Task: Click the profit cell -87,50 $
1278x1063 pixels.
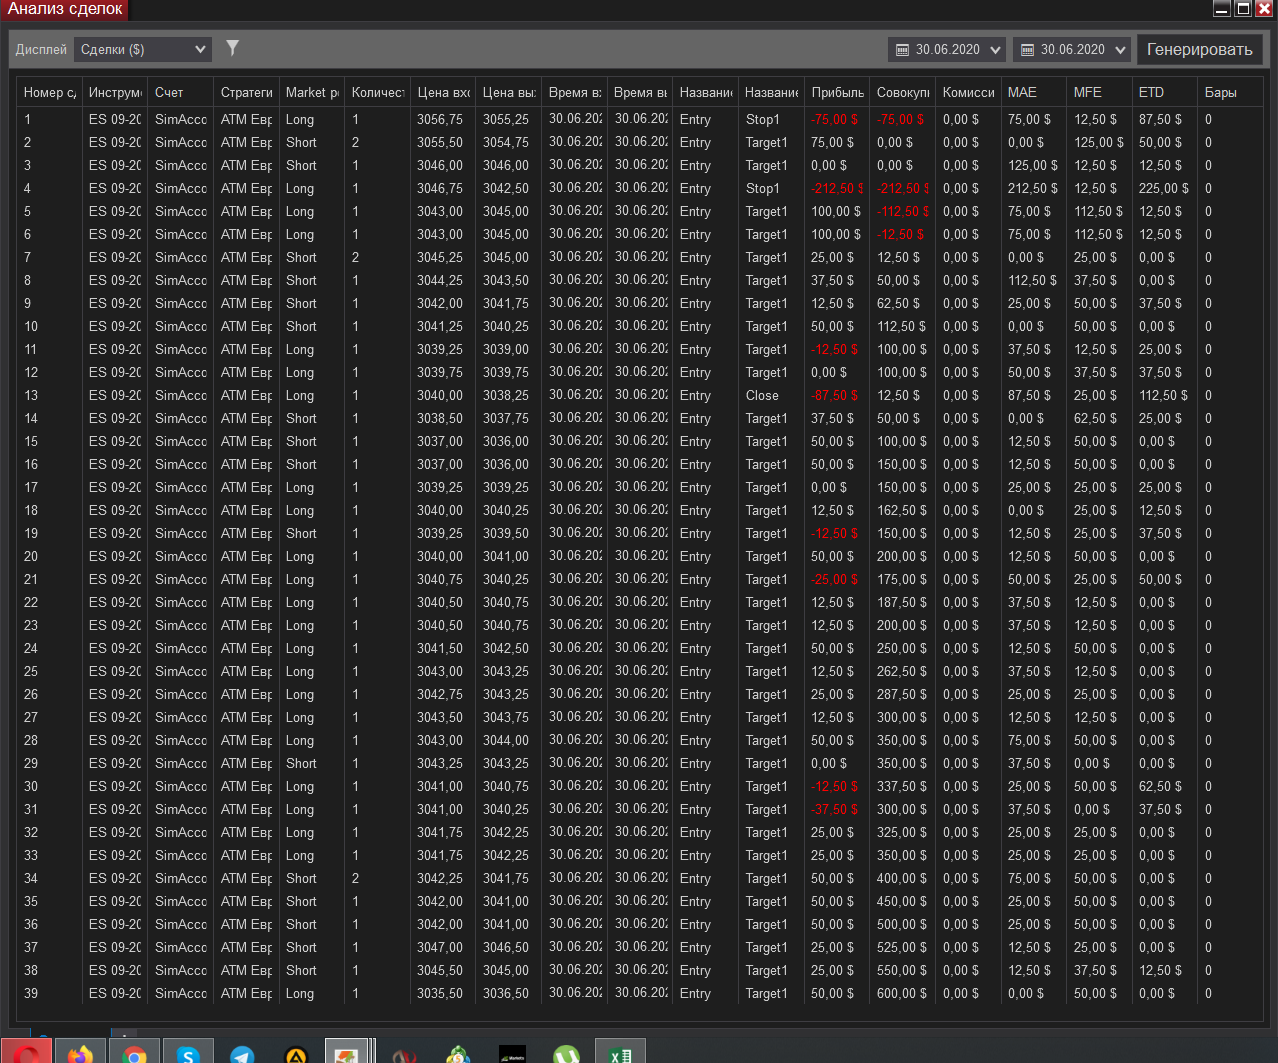Action: pyautogui.click(x=834, y=395)
